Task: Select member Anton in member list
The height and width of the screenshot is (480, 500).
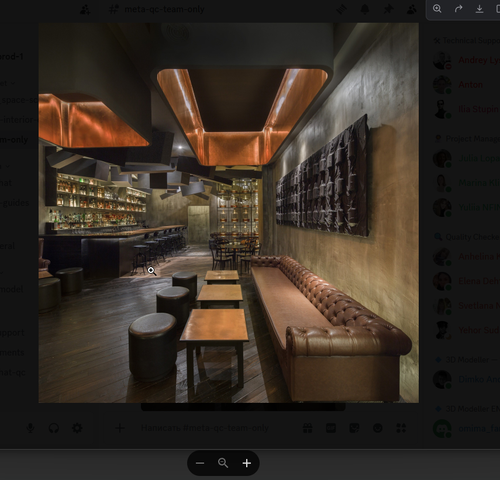Action: (466, 85)
